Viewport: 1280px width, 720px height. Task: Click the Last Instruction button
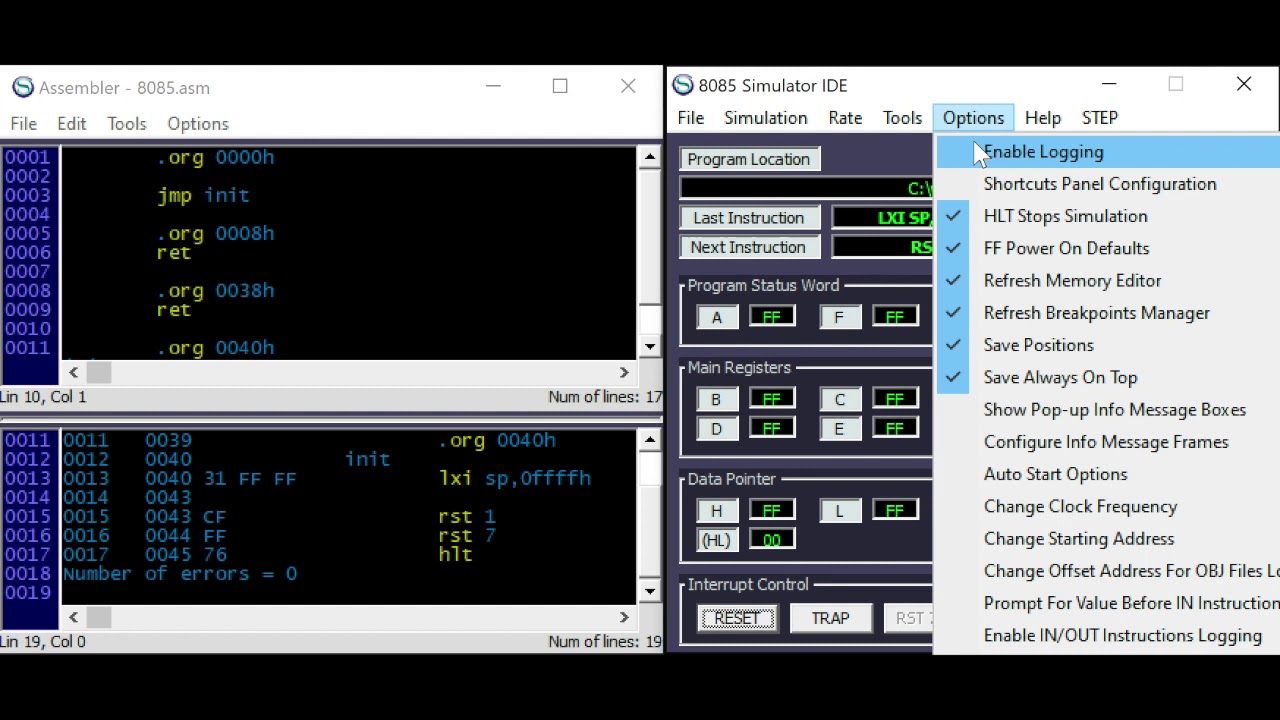click(748, 218)
